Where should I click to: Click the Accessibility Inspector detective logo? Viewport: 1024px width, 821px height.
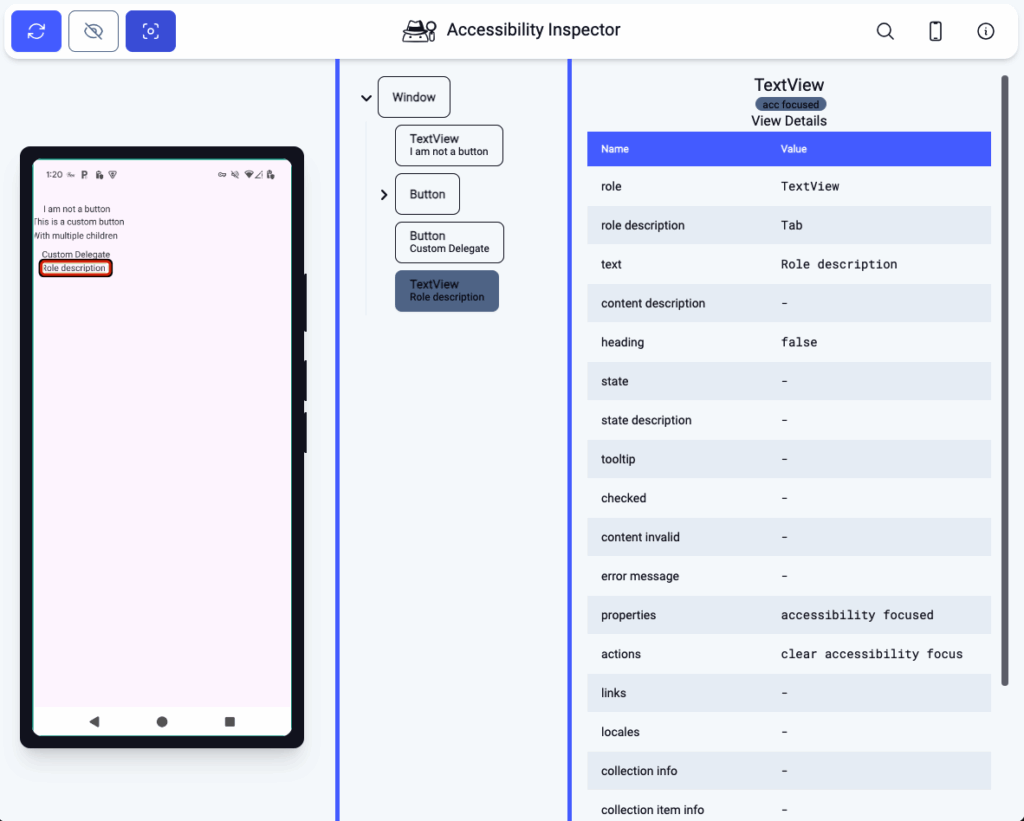pyautogui.click(x=419, y=31)
